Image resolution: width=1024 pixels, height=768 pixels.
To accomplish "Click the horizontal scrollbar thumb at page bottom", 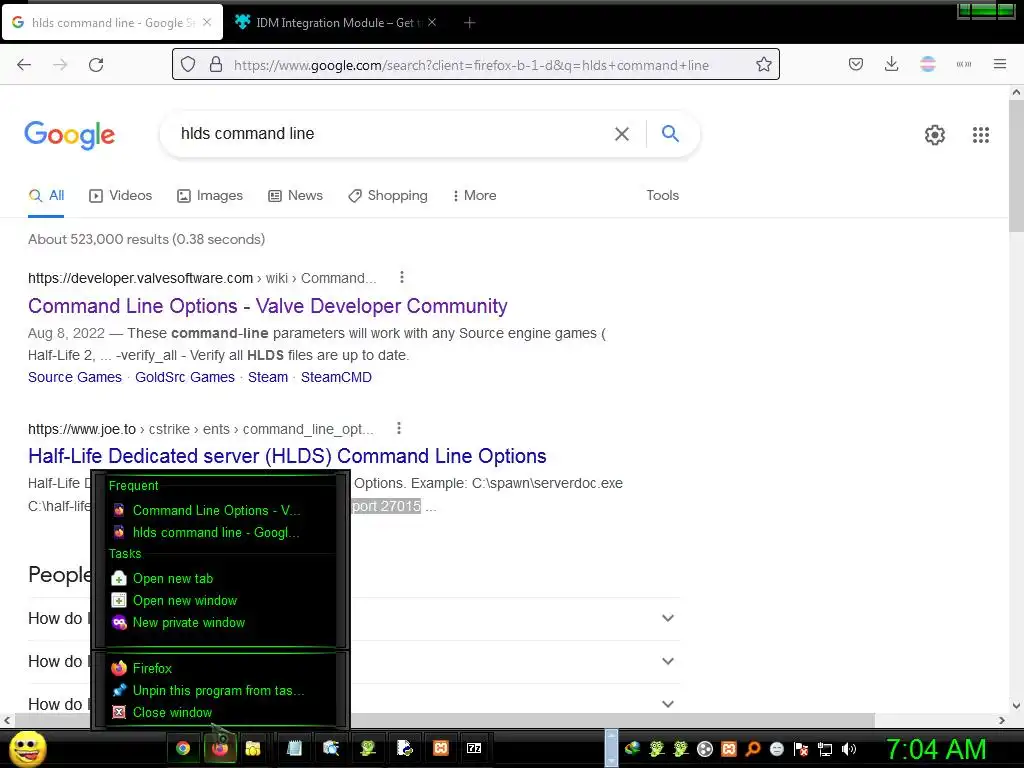I will click(x=443, y=720).
